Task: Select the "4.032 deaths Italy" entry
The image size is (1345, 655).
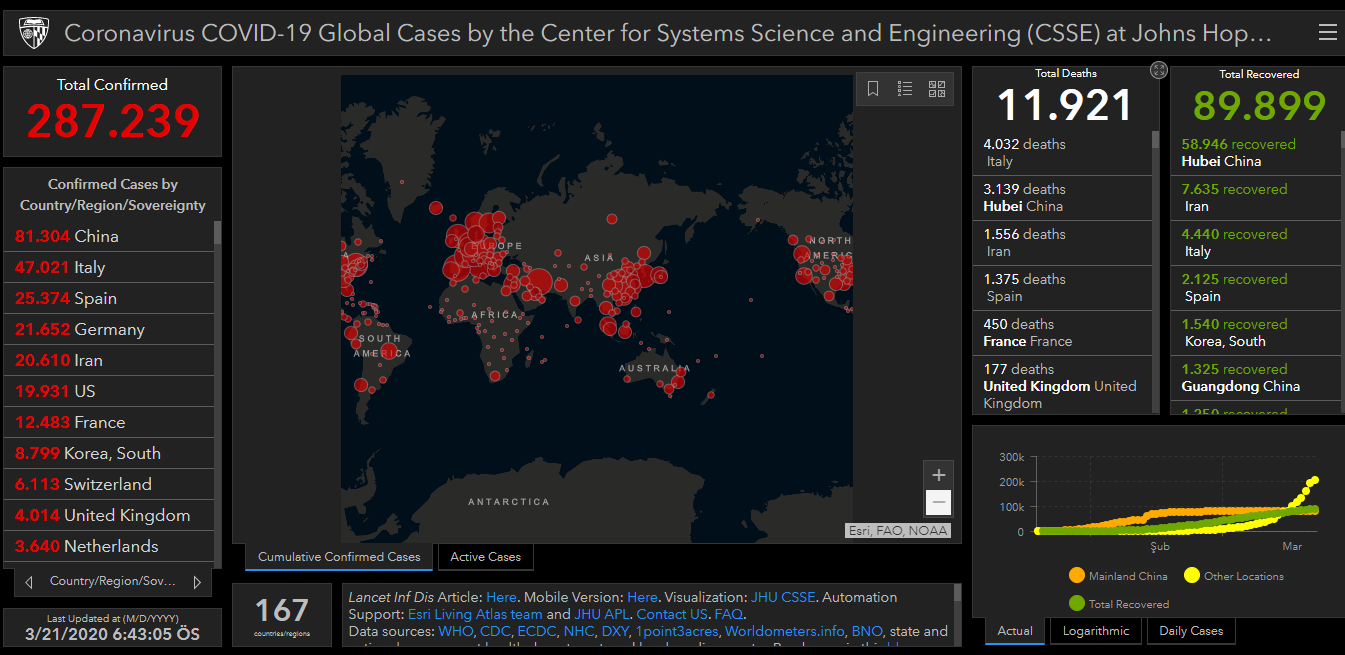Action: [1062, 153]
